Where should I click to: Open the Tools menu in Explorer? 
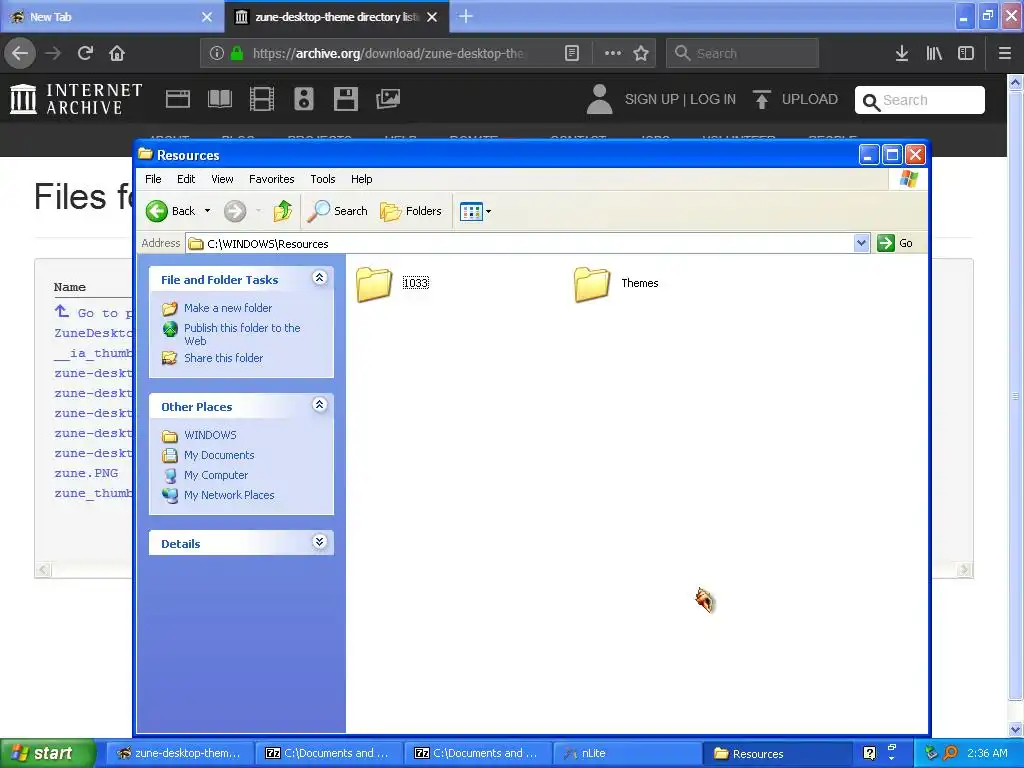coord(323,179)
